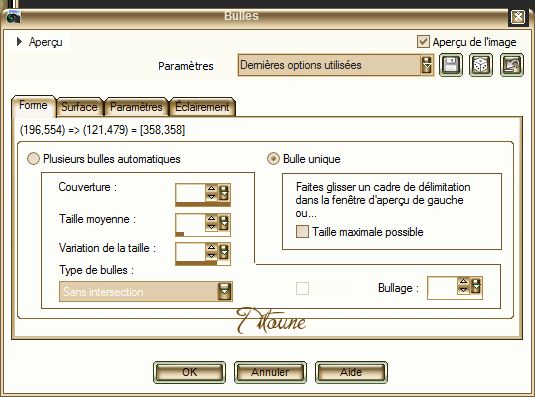Click the Bullage value field
This screenshot has height=397, width=535.
coord(442,288)
